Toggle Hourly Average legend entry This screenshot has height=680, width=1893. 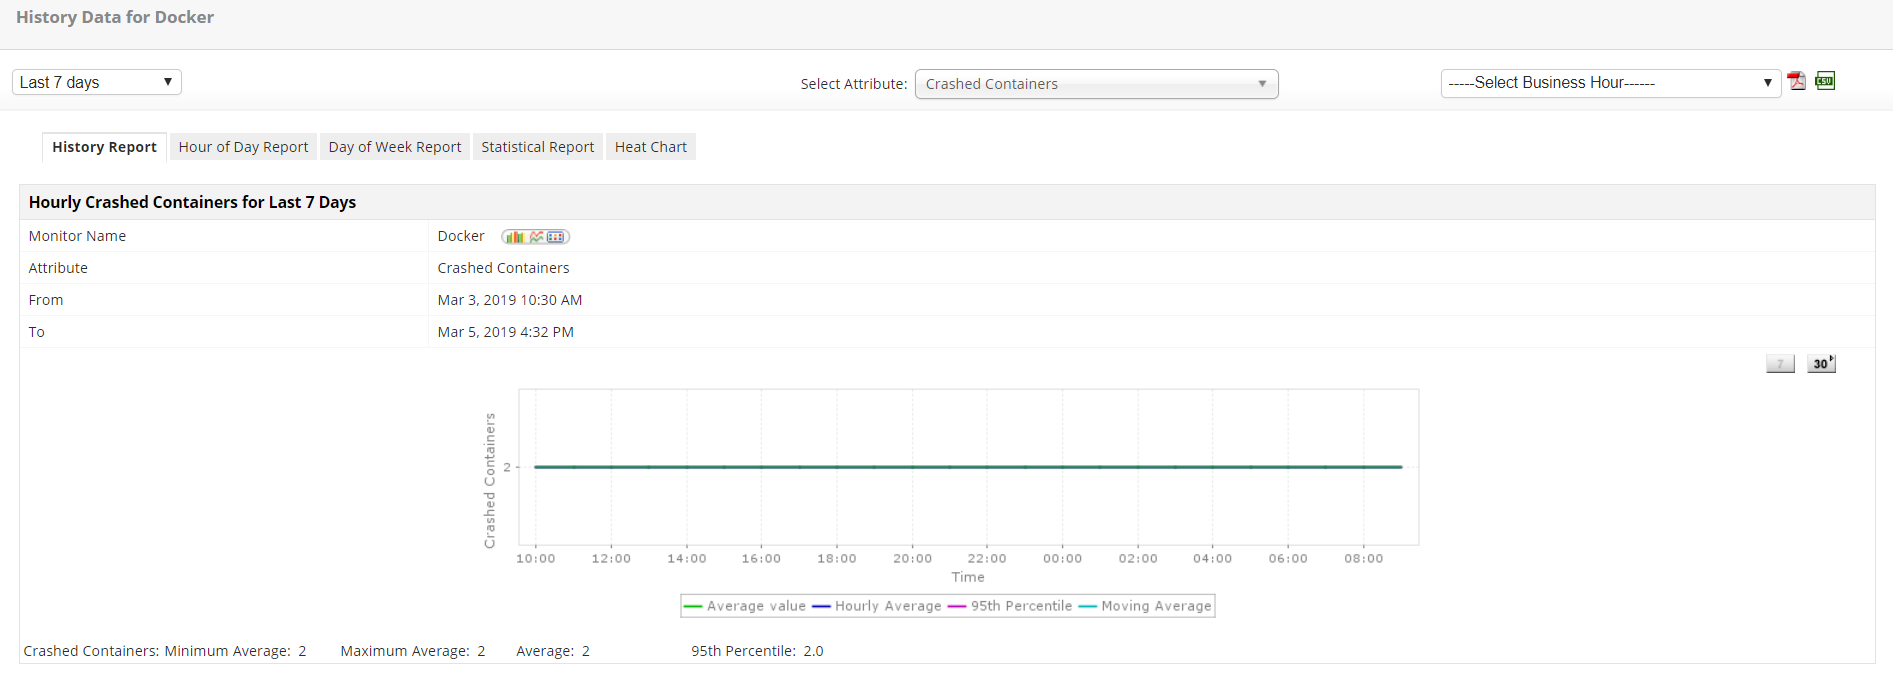pyautogui.click(x=877, y=606)
